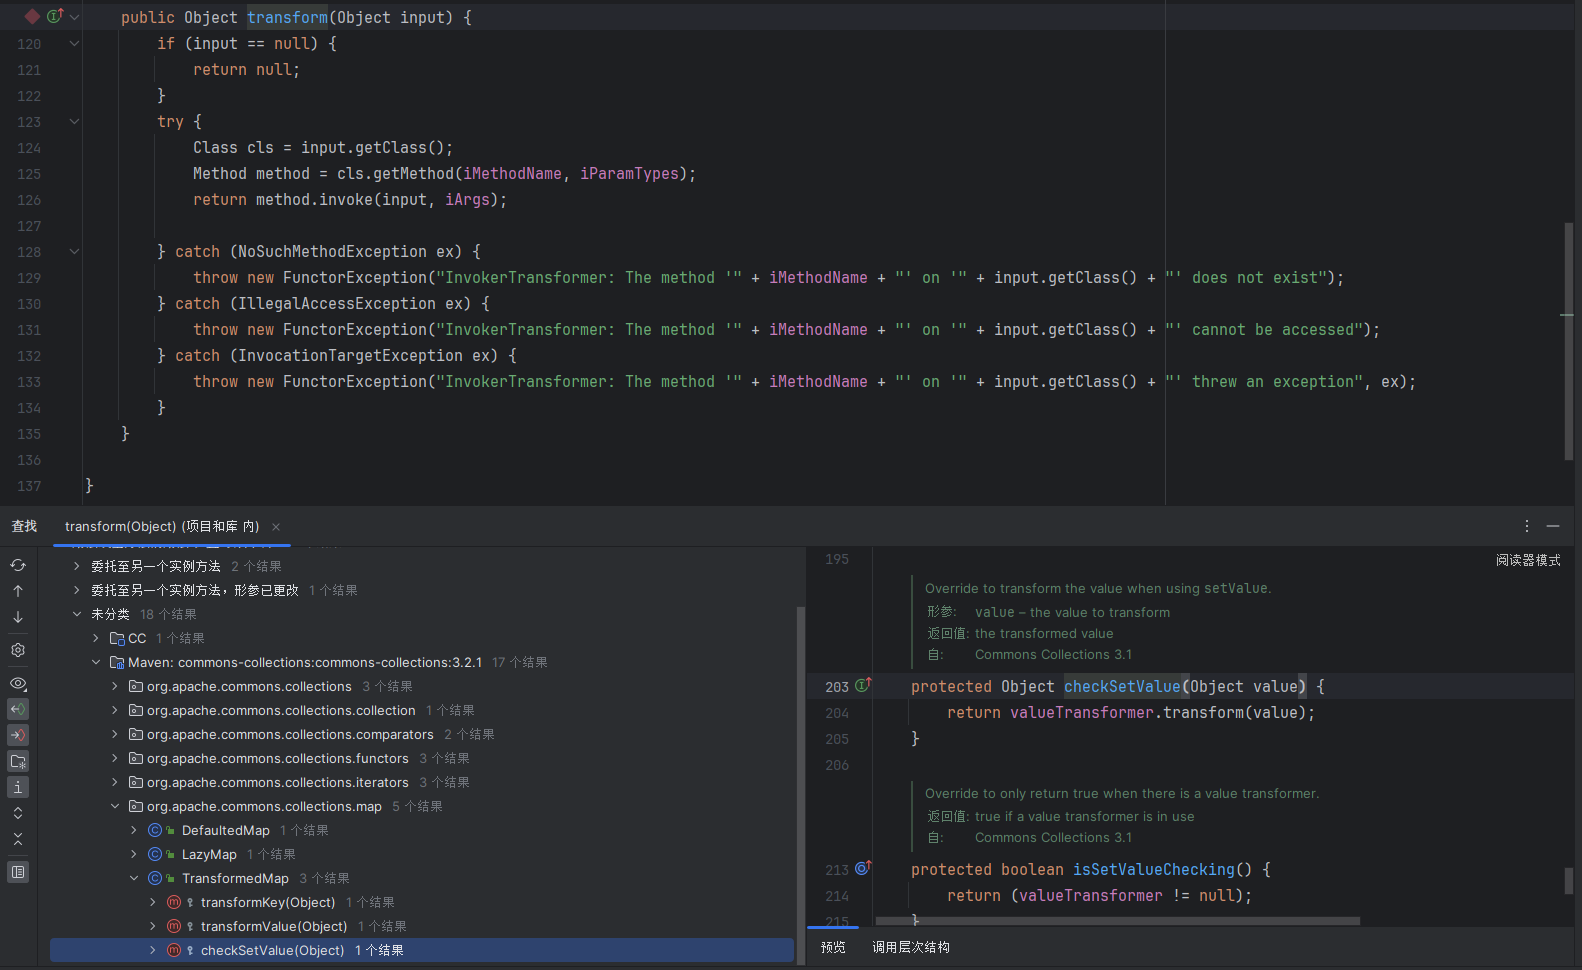Collapse the Maven commons-collections node

[x=96, y=662]
